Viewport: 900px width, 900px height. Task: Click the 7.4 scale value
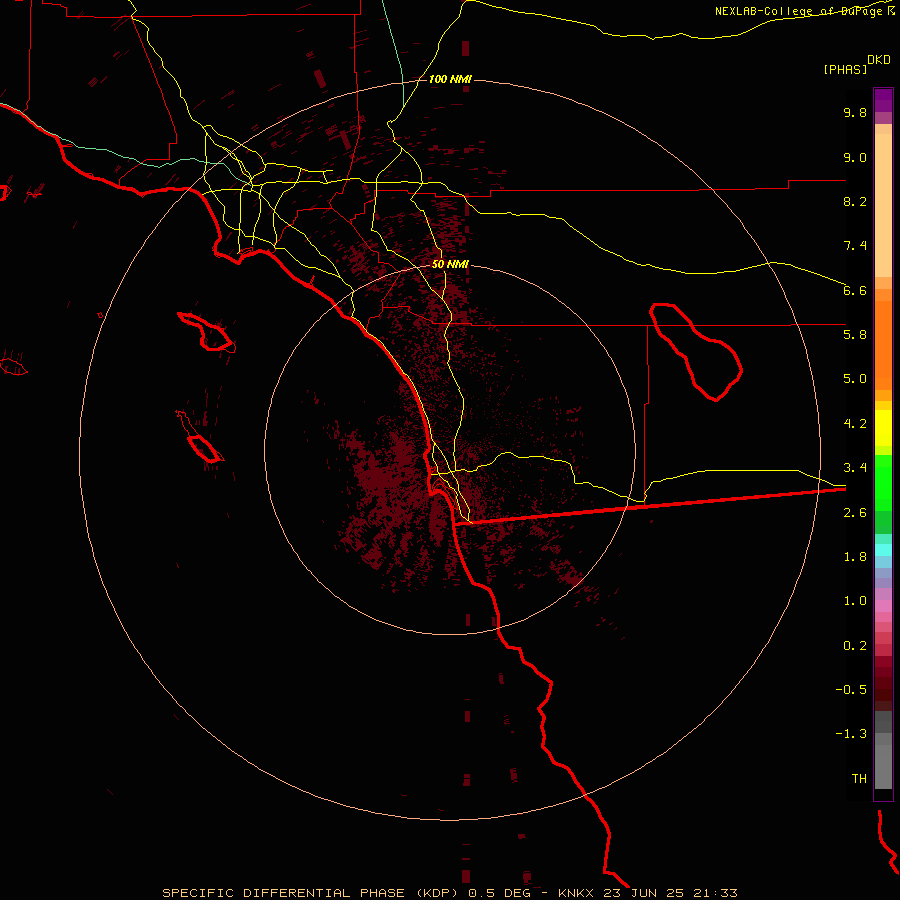click(x=855, y=246)
